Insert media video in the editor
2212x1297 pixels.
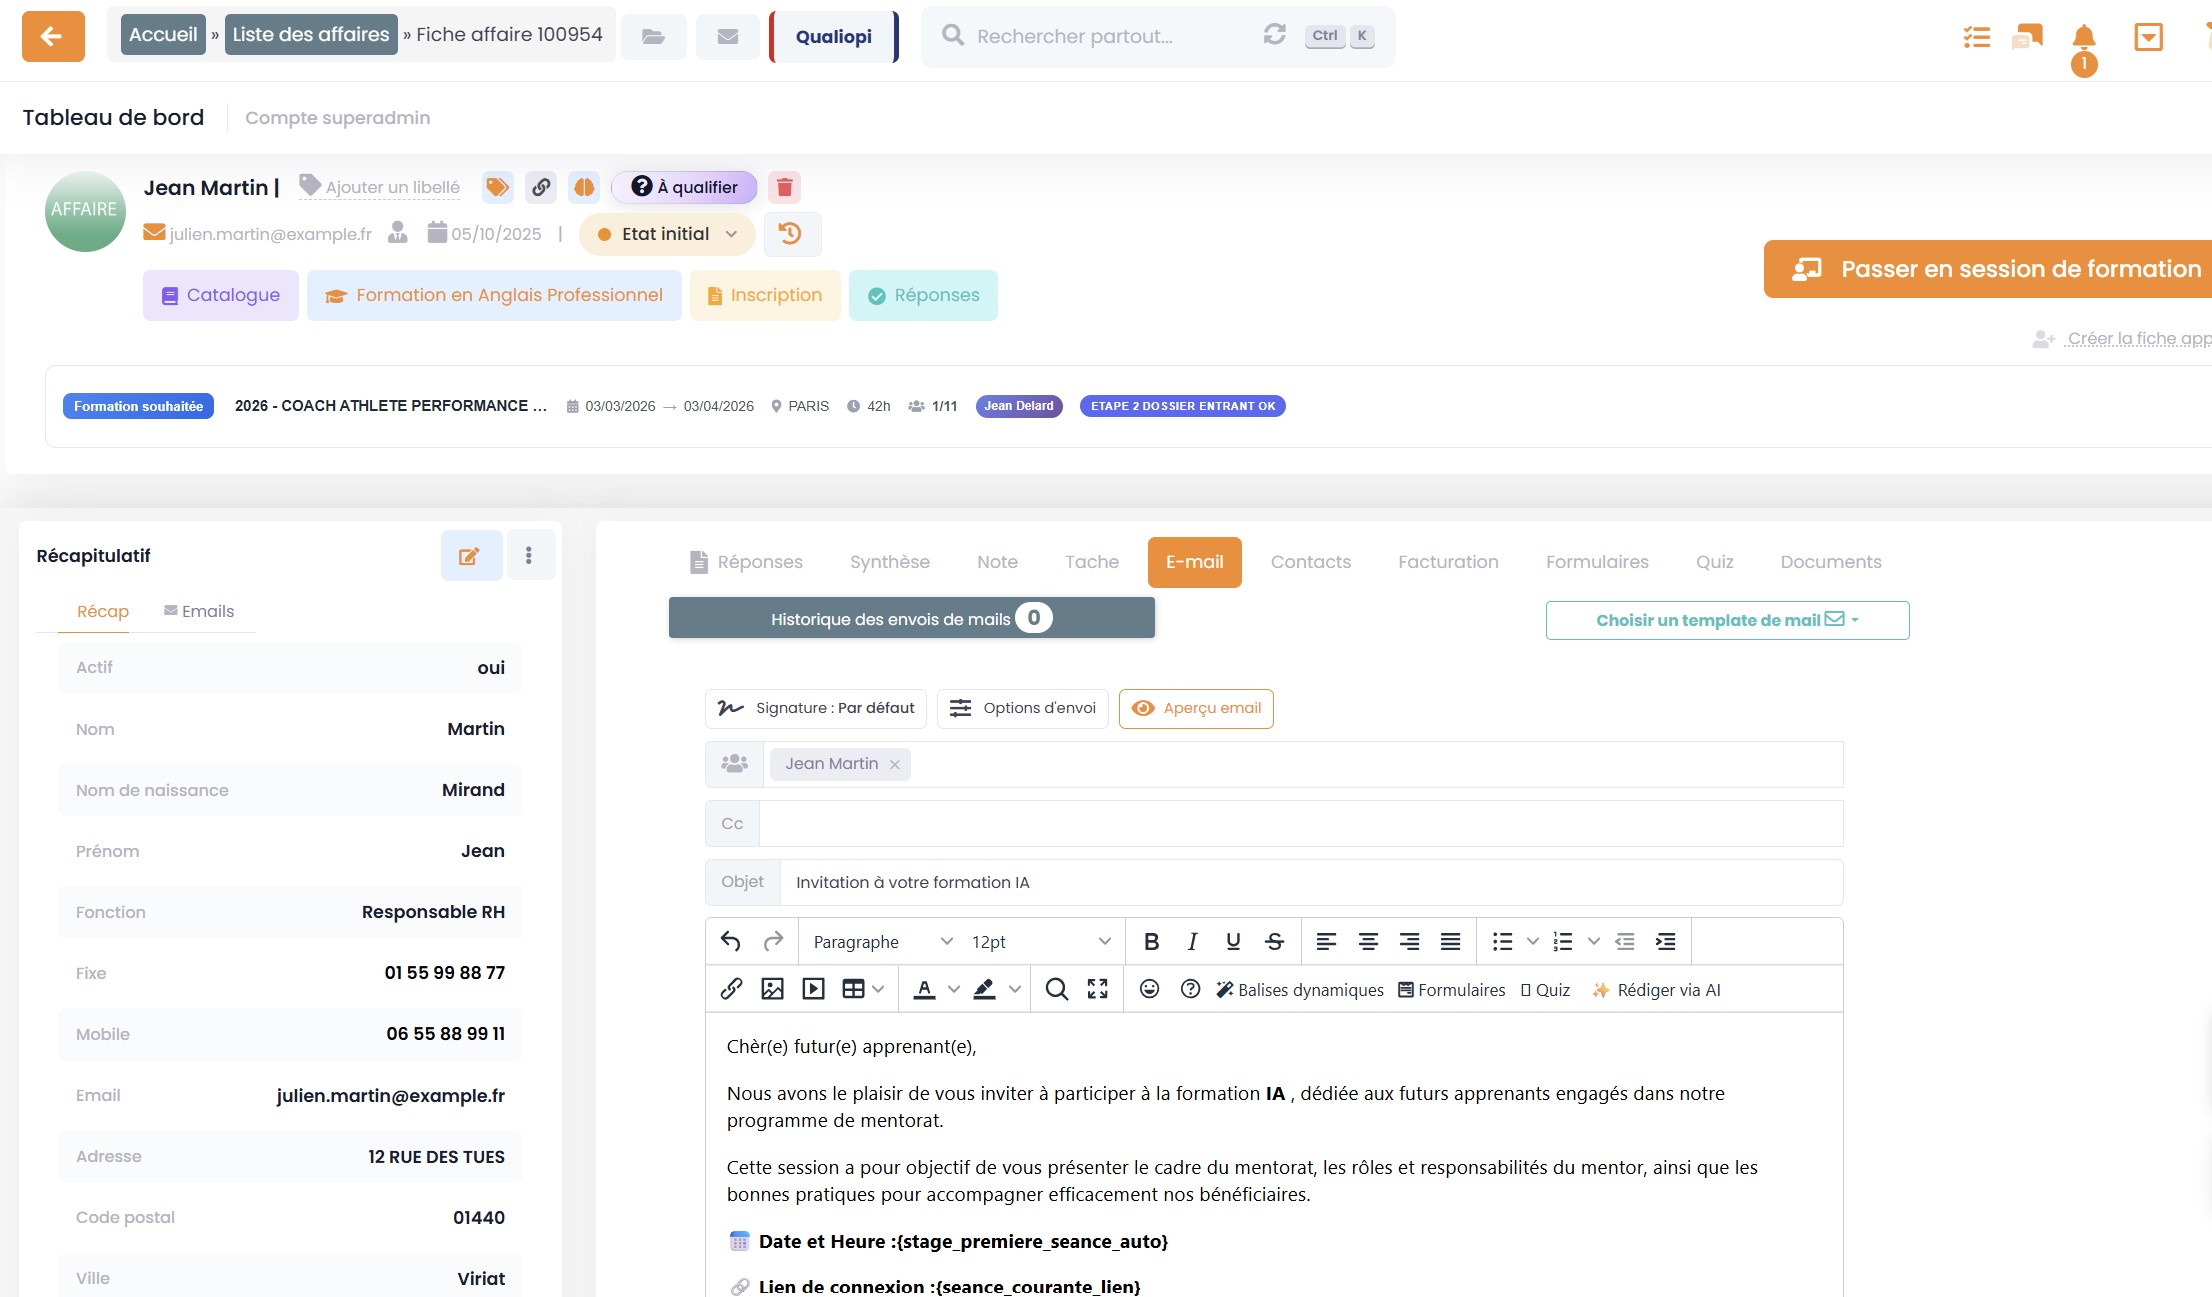[814, 990]
